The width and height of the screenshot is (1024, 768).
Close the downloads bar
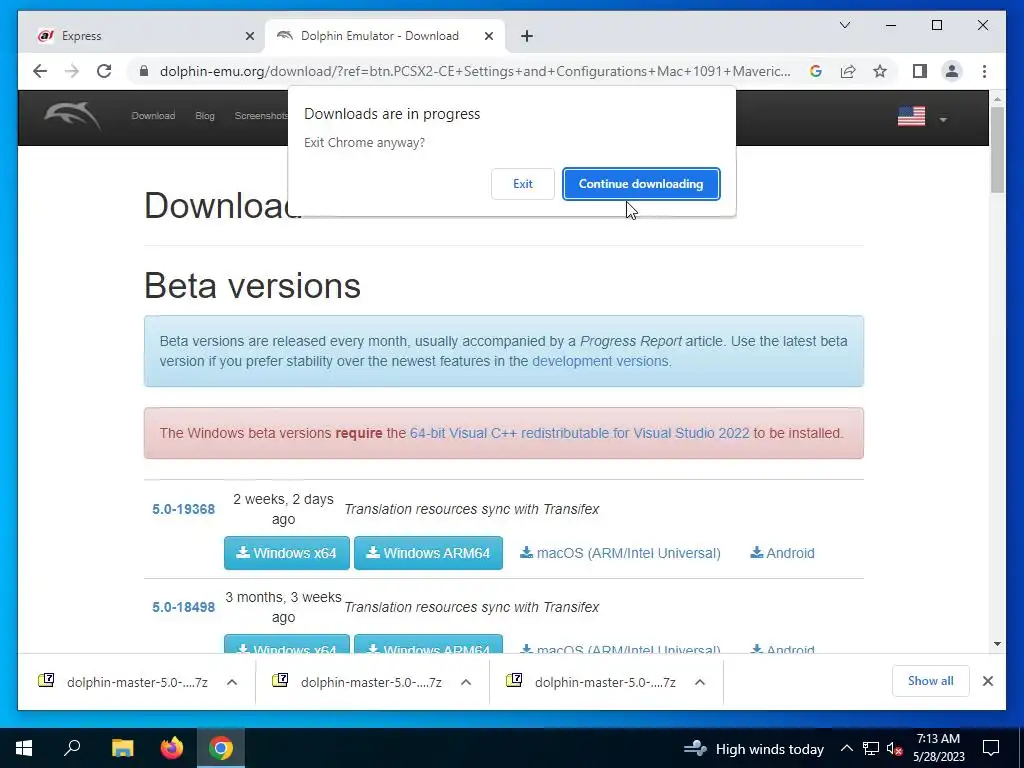click(987, 681)
